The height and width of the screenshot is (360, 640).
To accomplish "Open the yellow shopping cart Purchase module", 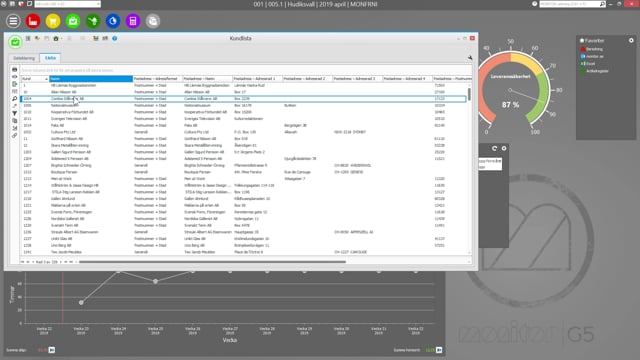I will click(53, 21).
